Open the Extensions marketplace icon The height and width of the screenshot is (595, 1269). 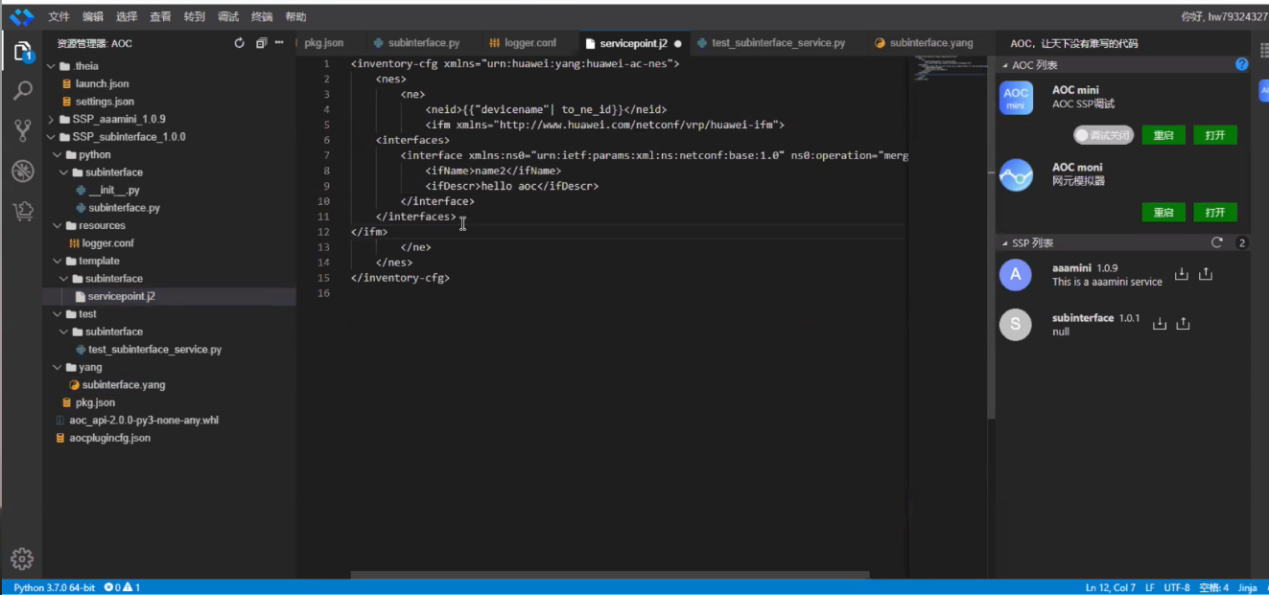coord(22,211)
